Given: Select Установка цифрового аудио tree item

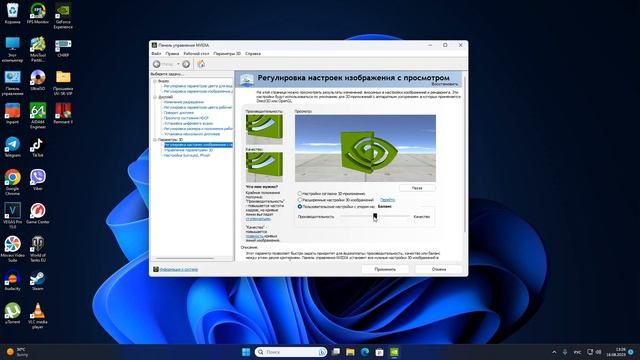Looking at the screenshot, I should coord(188,123).
